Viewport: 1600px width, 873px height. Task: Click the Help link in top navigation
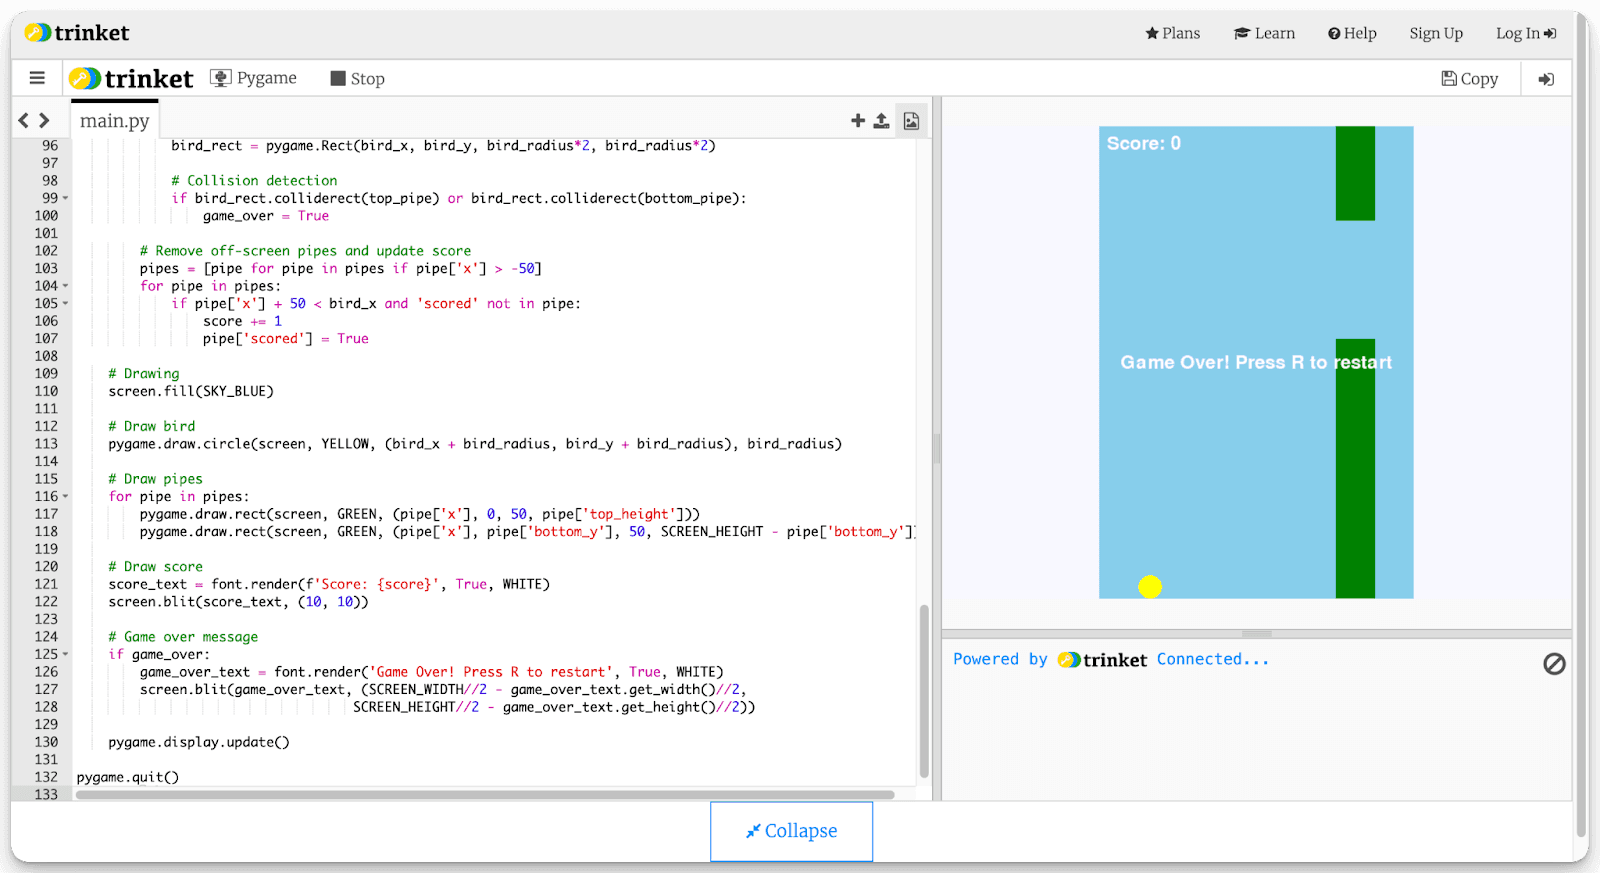(x=1352, y=33)
